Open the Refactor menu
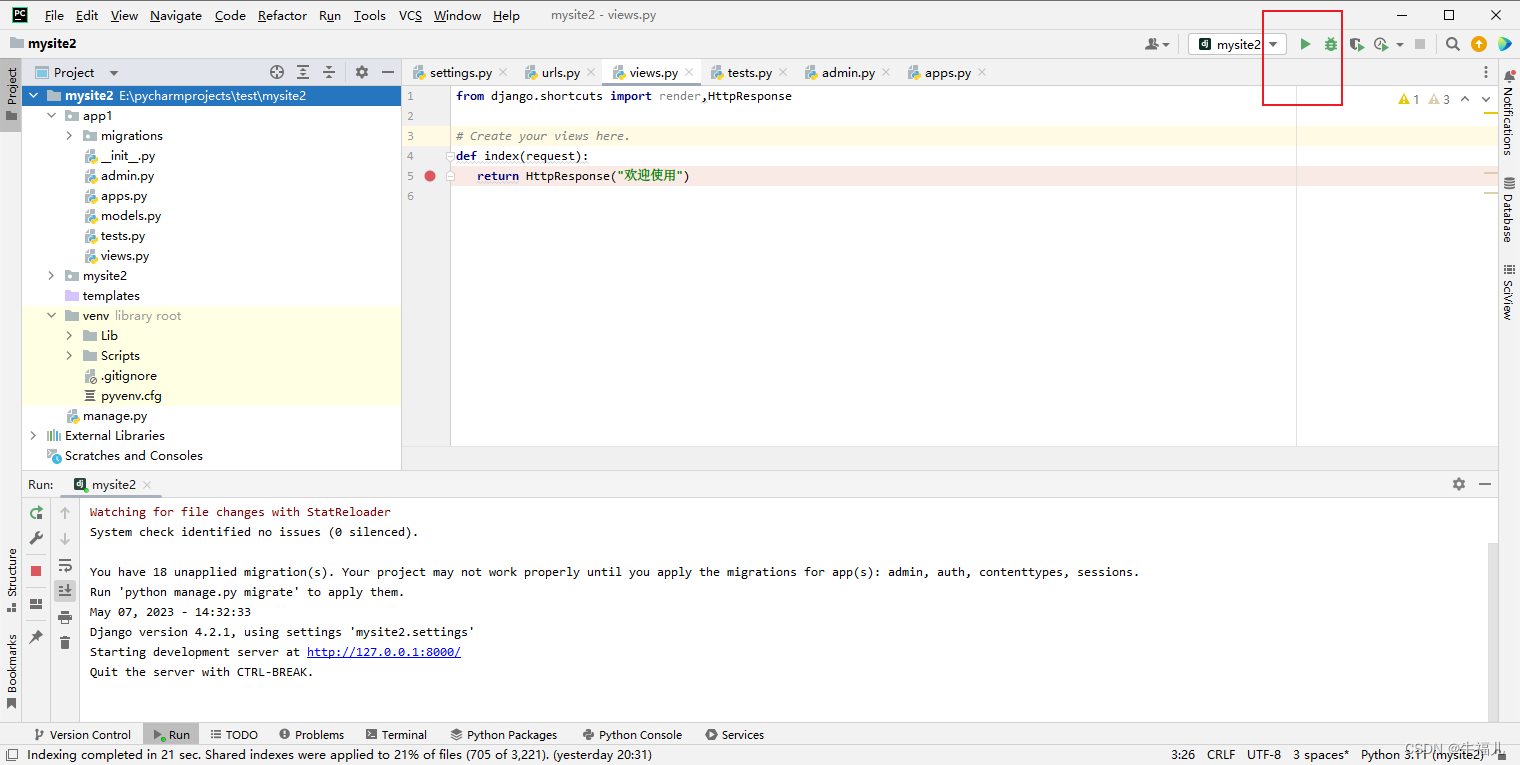1520x765 pixels. (x=282, y=15)
